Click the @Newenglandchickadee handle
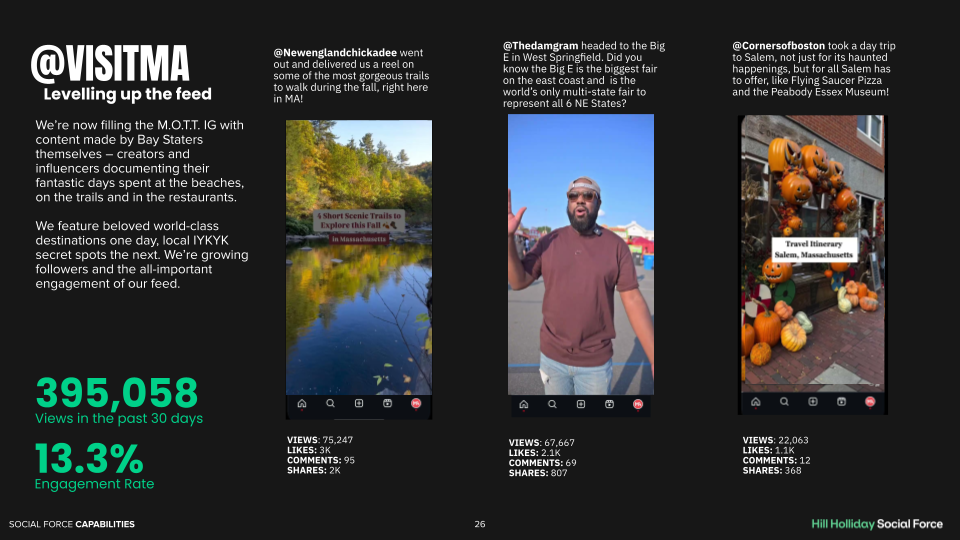960x540 pixels. tap(335, 53)
